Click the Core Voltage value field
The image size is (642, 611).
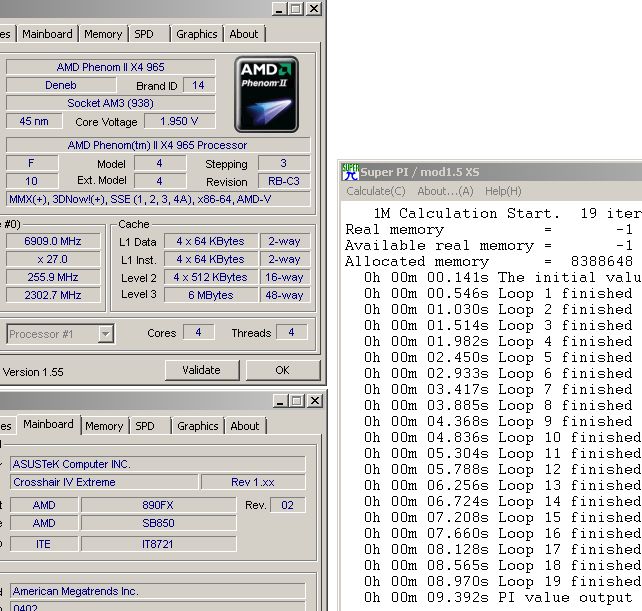pos(179,121)
